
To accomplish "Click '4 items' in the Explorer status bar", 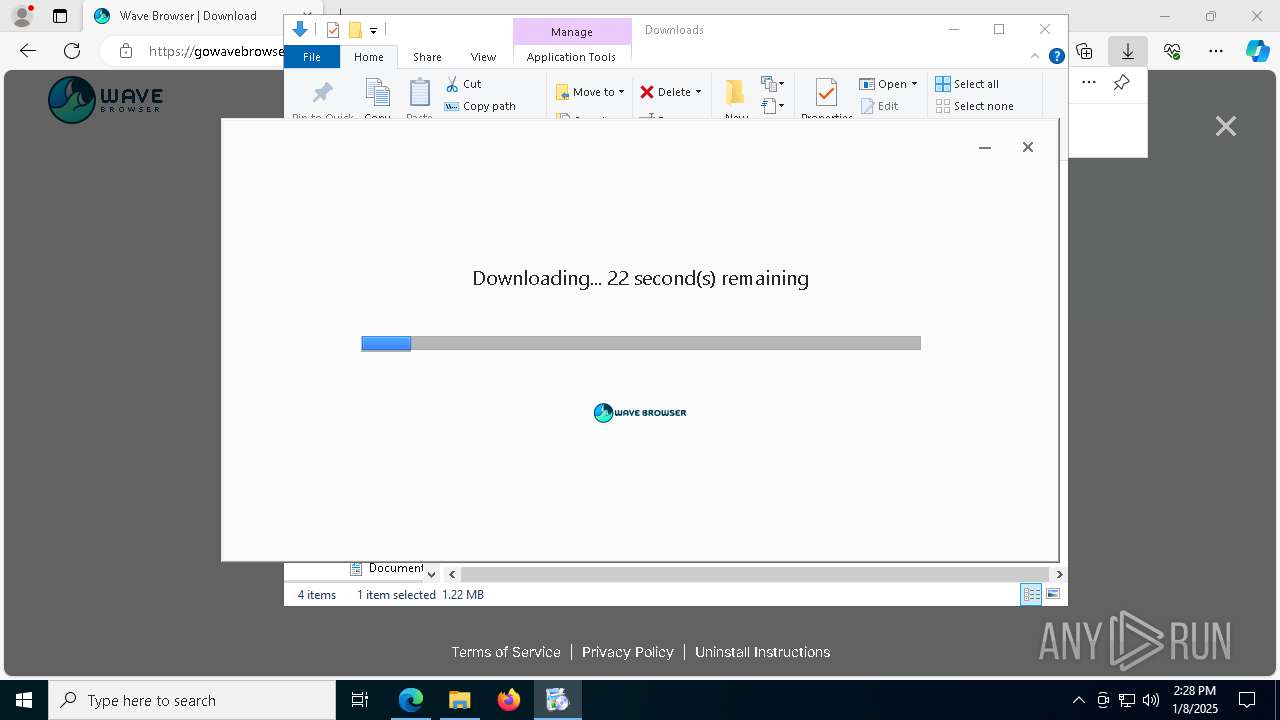I will click(x=317, y=594).
